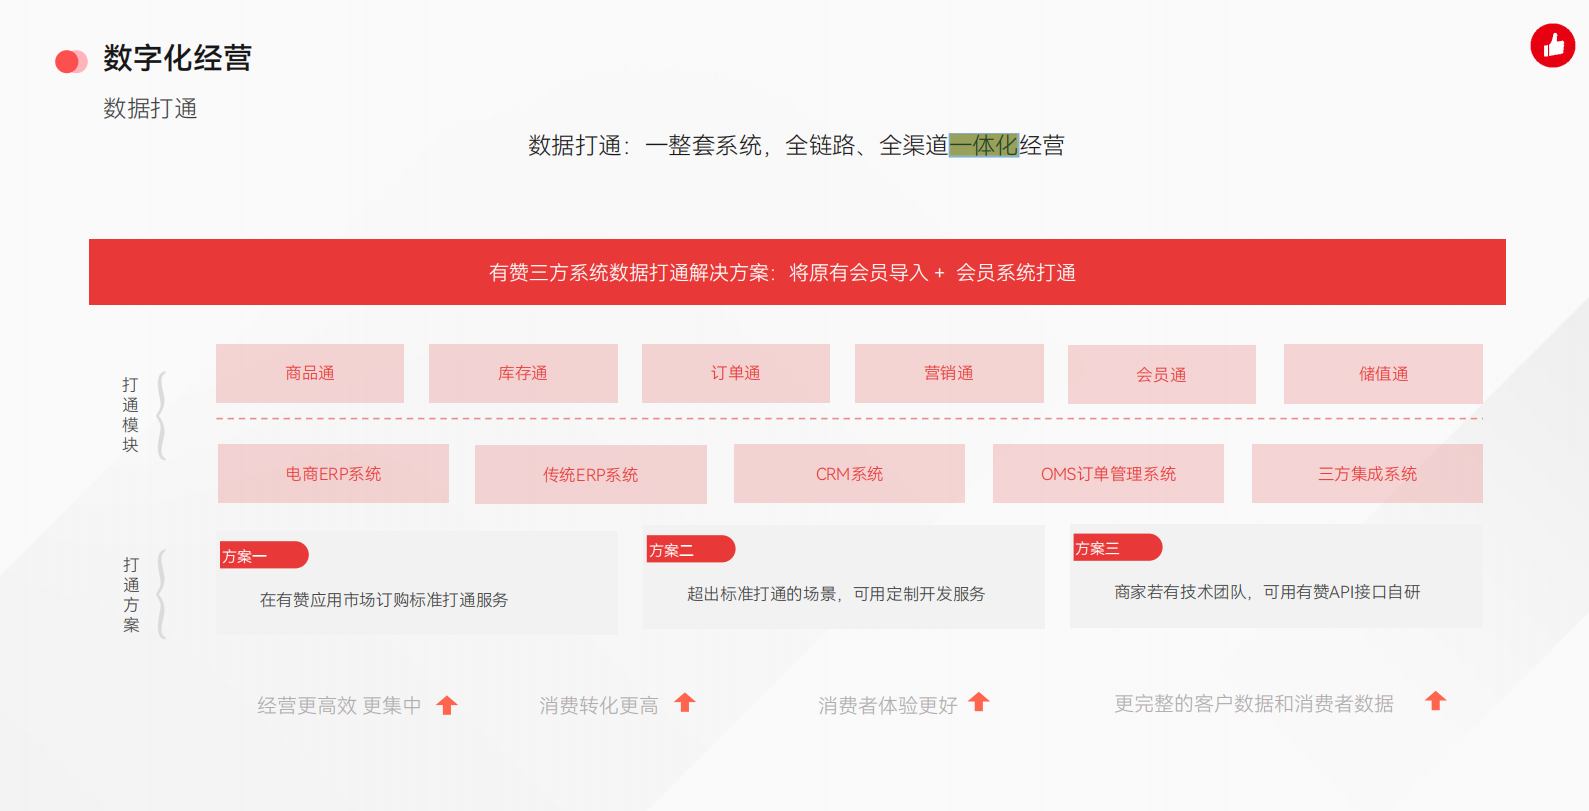Select the 方案二 red label tag
This screenshot has height=811, width=1589.
690,549
